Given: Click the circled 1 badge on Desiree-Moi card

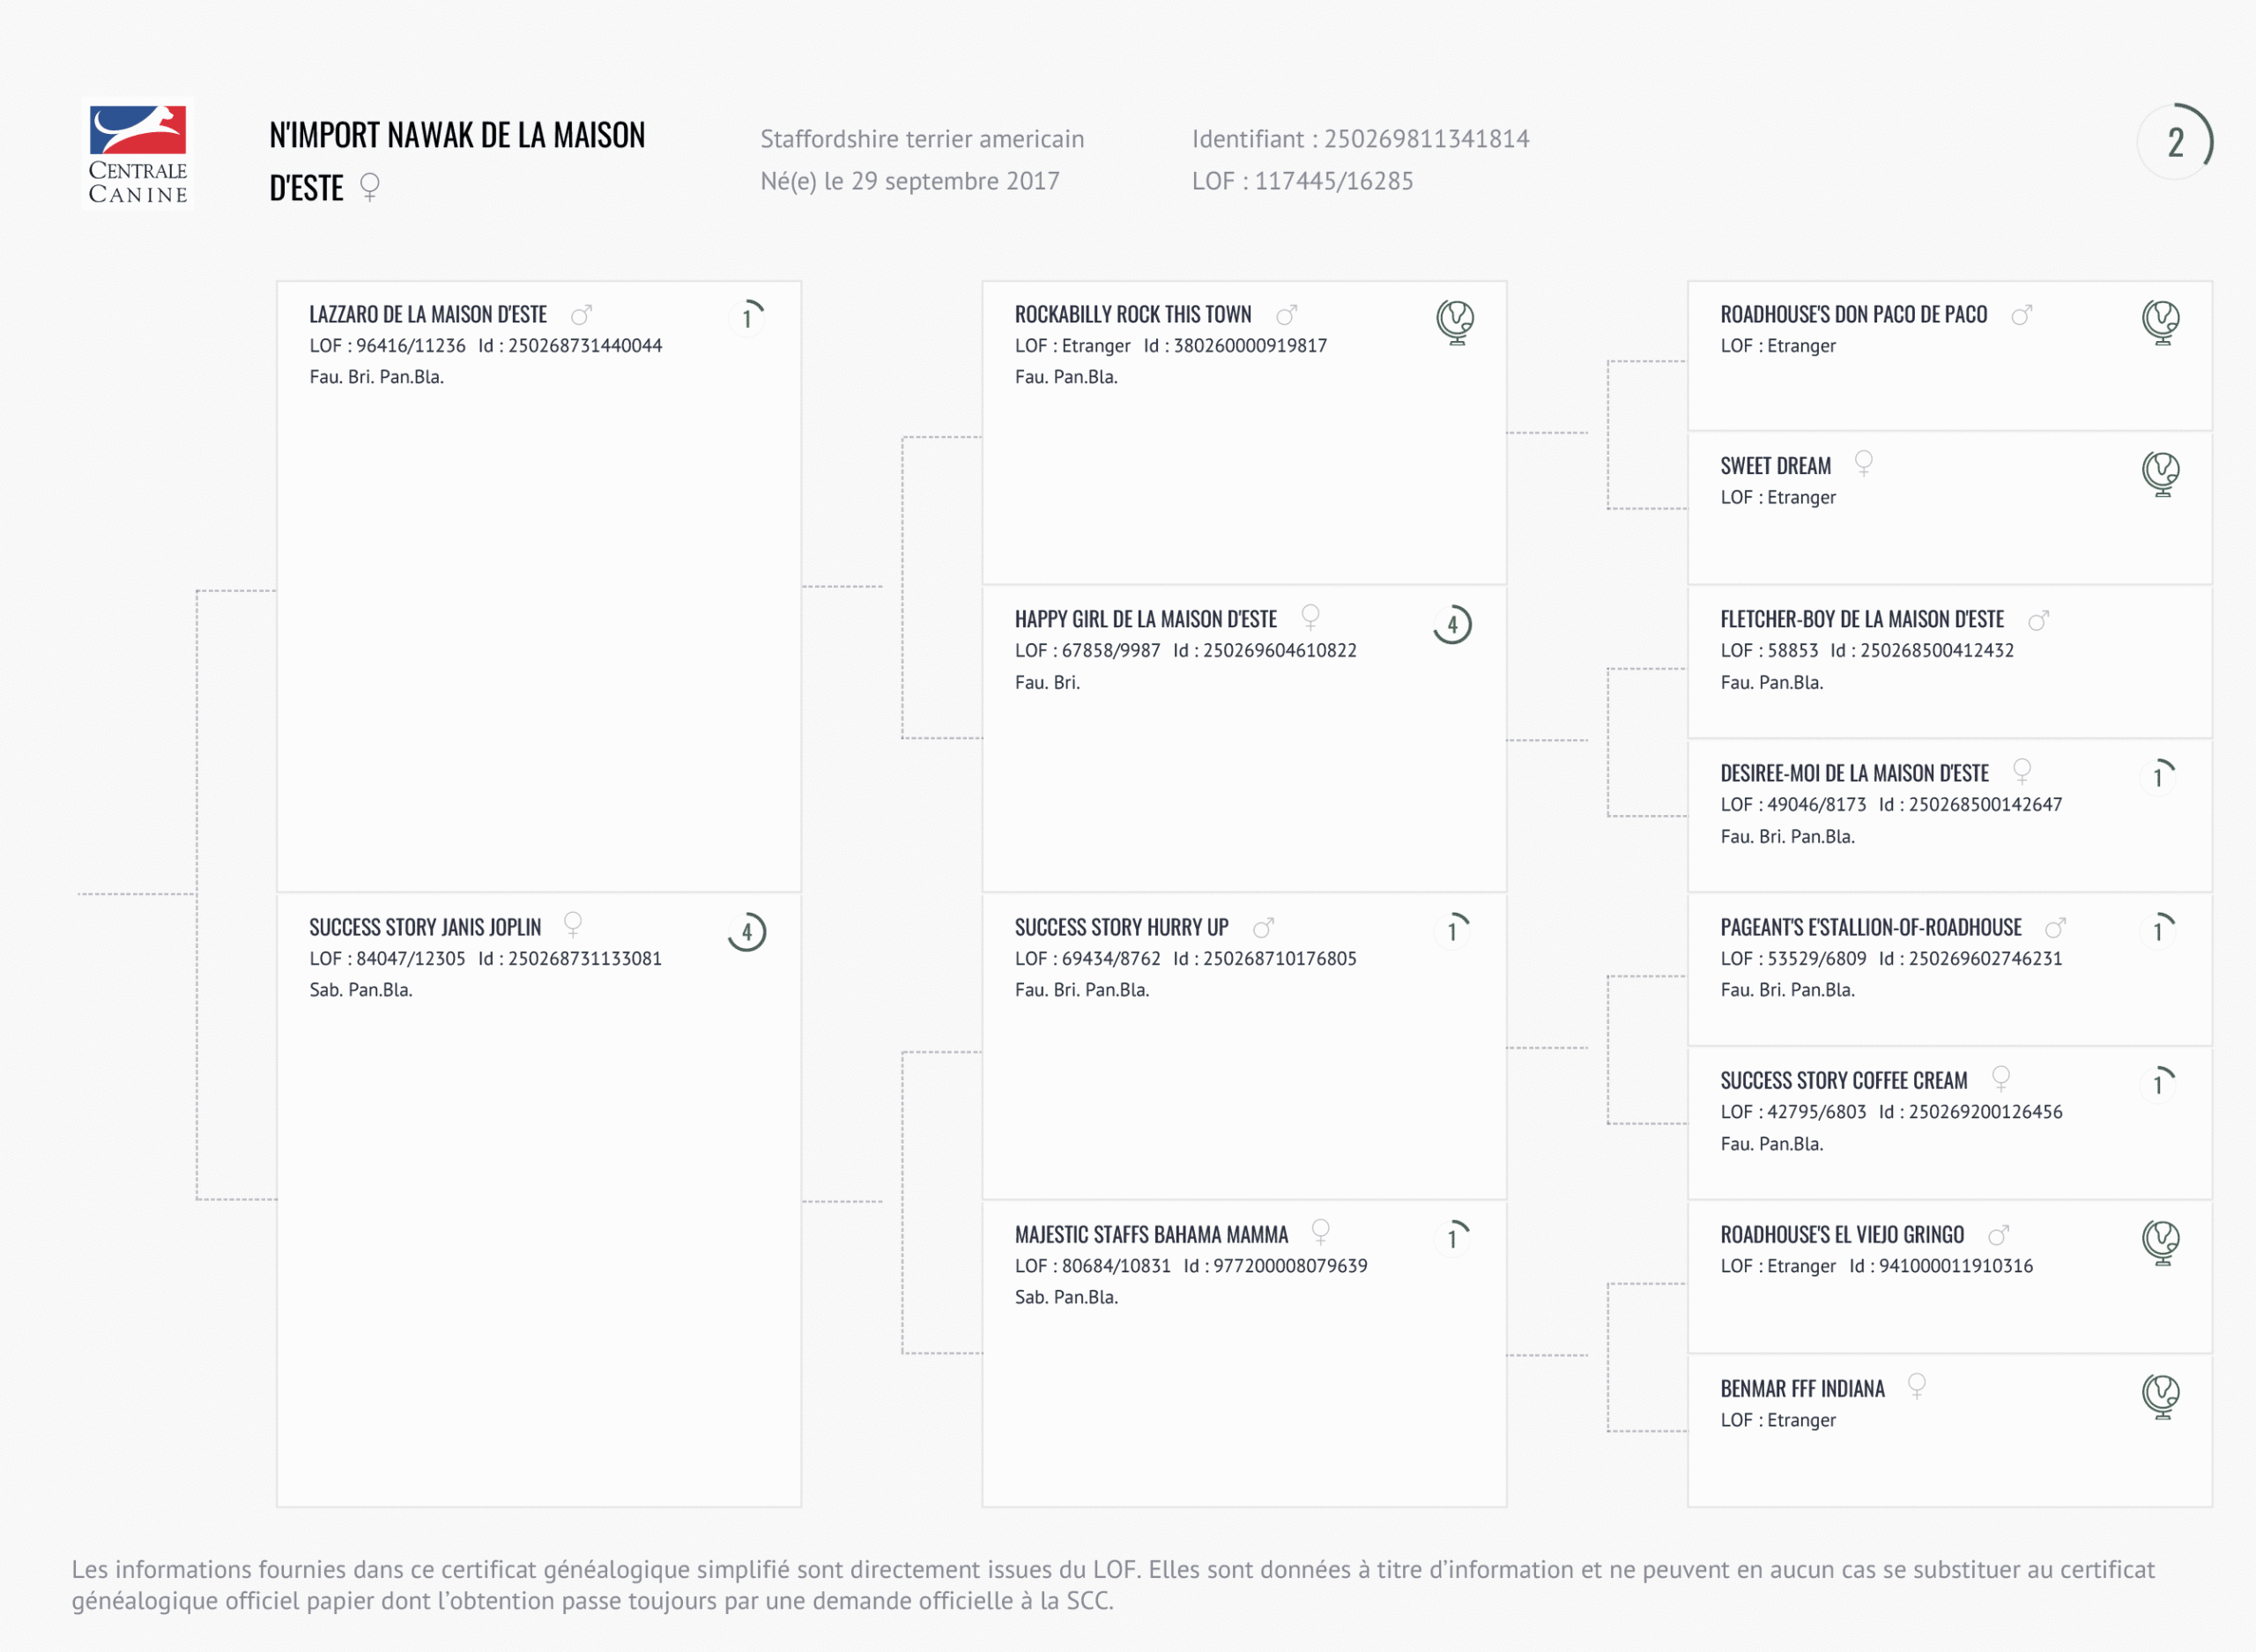Looking at the screenshot, I should 2159,776.
